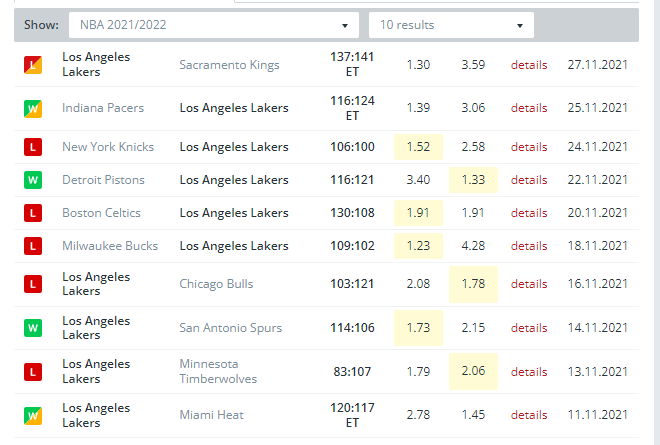Open the NBA 2021/2022 season dropdown

pyautogui.click(x=213, y=25)
